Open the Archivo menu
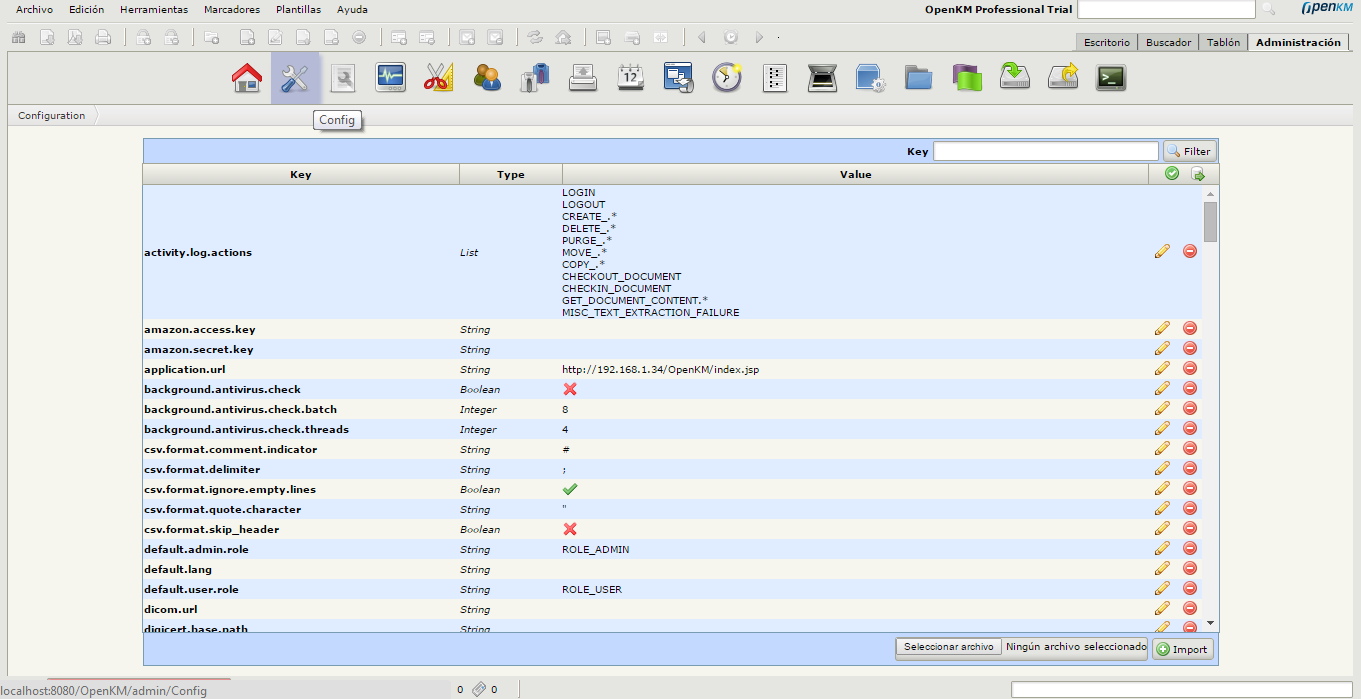 click(34, 10)
